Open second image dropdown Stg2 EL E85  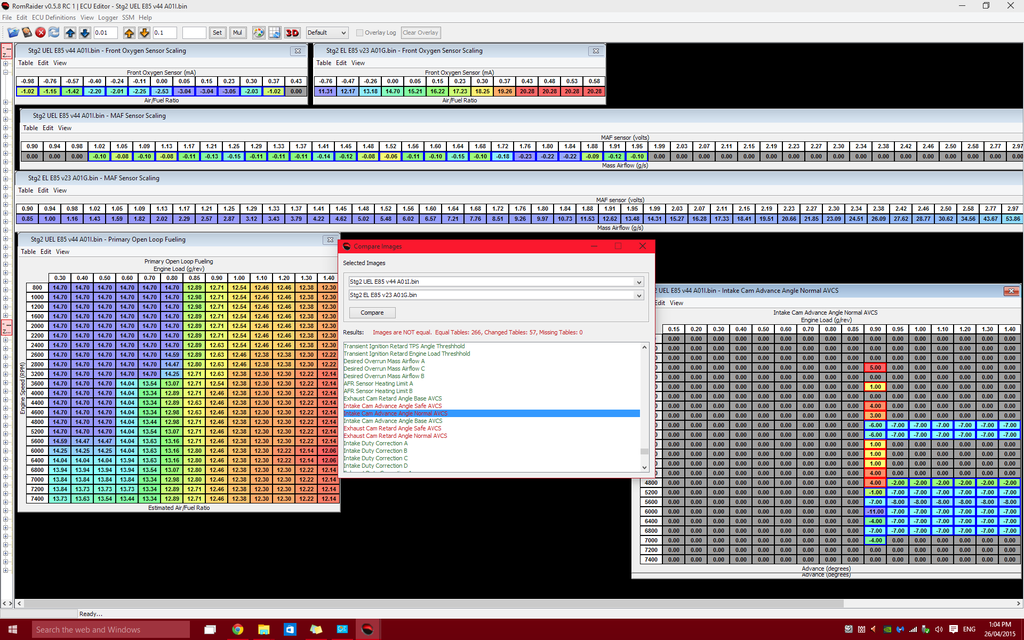(494, 295)
